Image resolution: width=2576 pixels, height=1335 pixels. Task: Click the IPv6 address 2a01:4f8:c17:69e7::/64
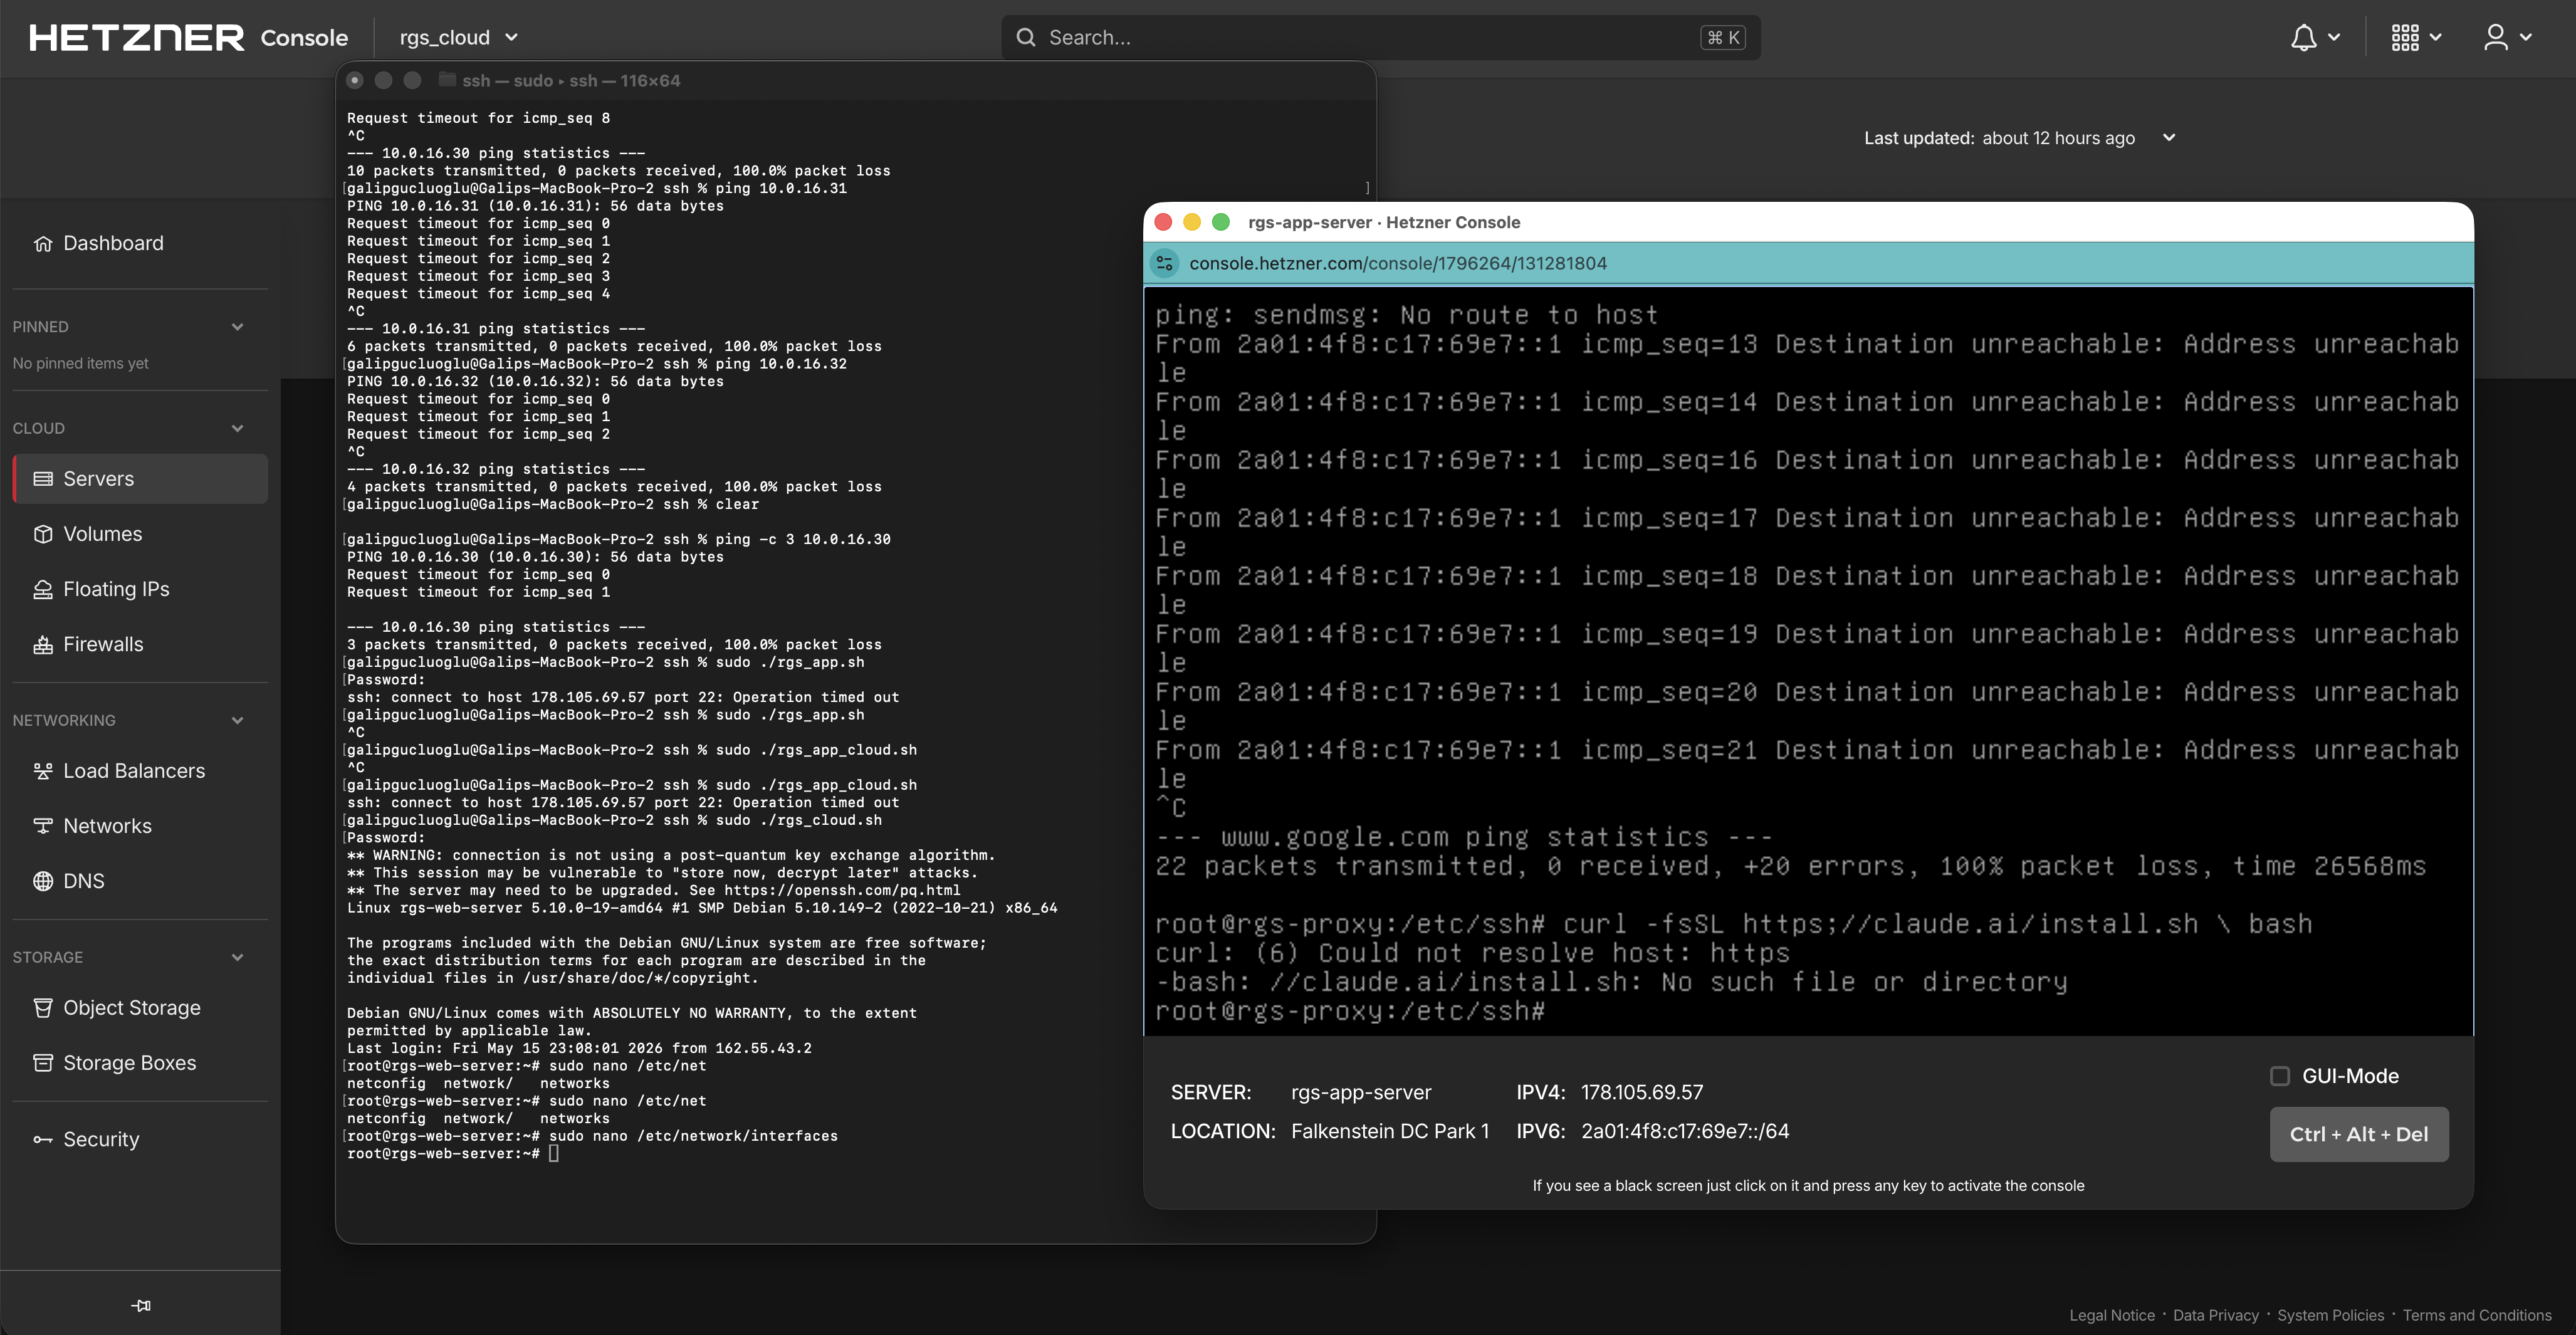[x=1685, y=1131]
